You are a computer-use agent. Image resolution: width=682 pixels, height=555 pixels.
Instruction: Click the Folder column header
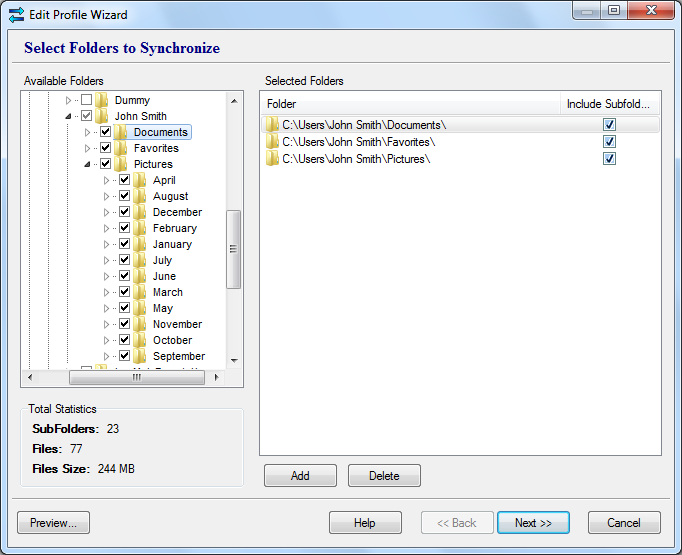410,104
